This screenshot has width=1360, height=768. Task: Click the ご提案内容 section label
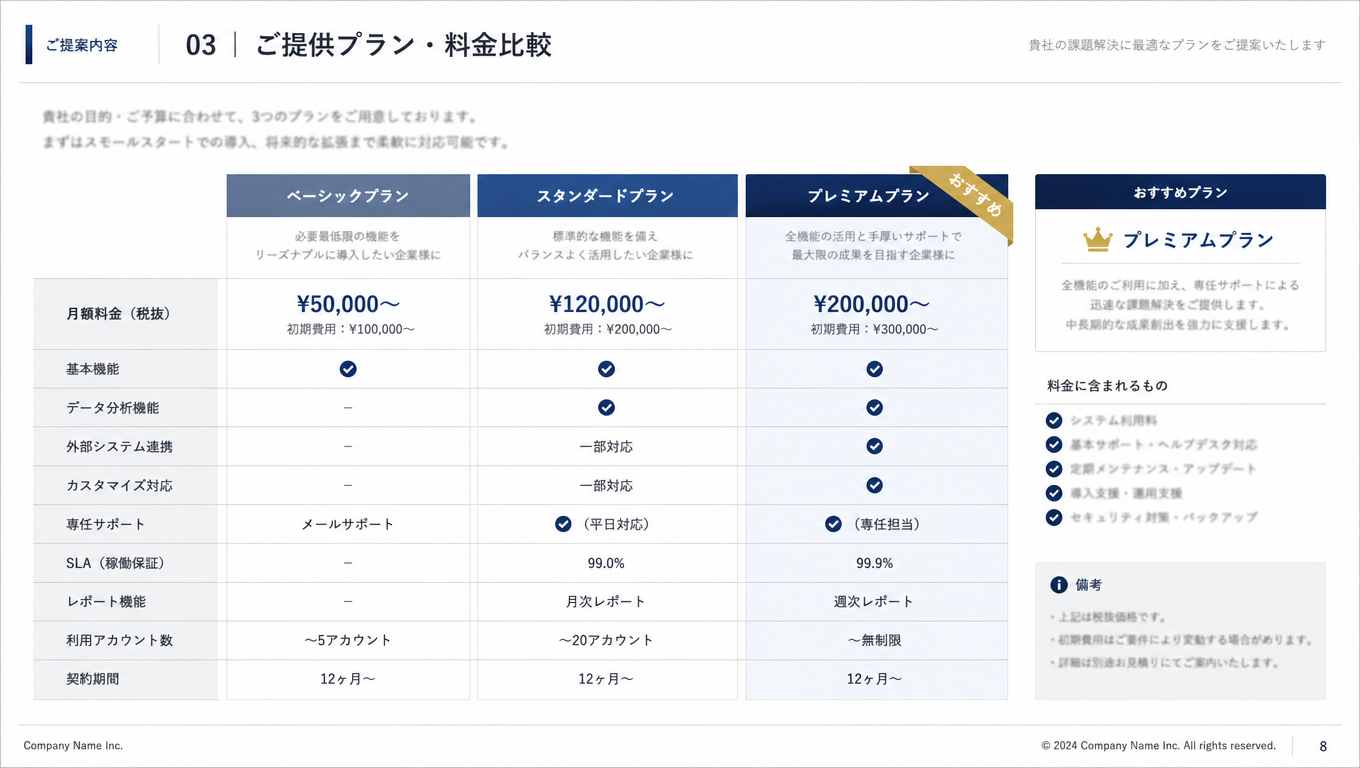(x=82, y=45)
